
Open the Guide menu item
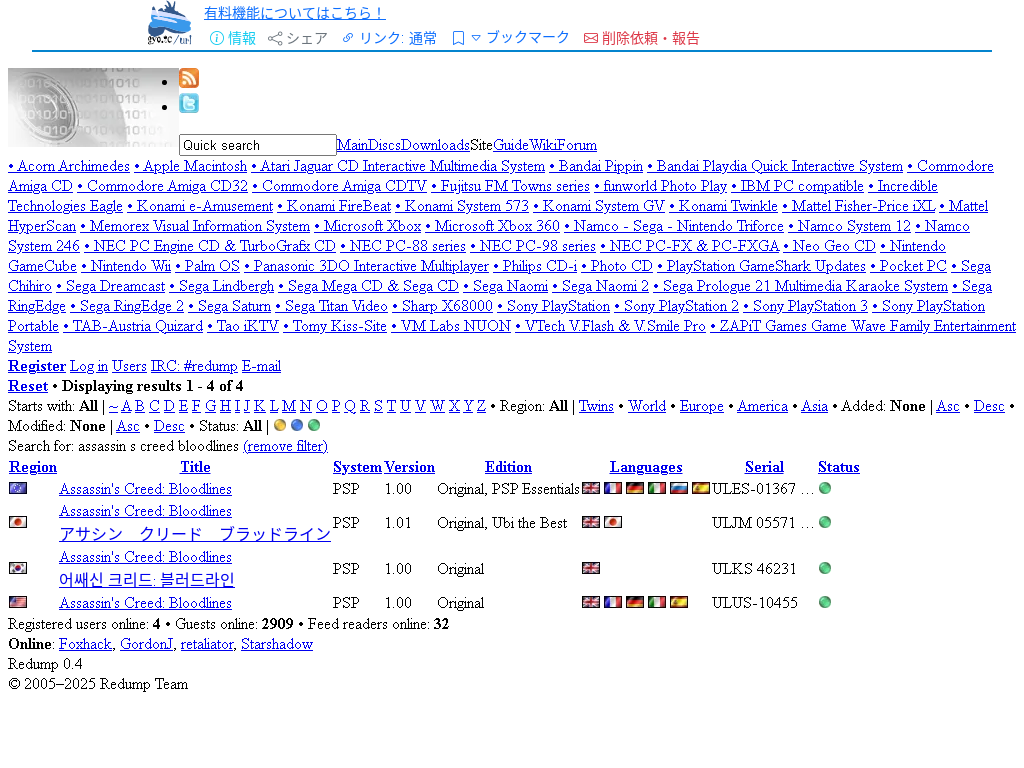pos(511,145)
